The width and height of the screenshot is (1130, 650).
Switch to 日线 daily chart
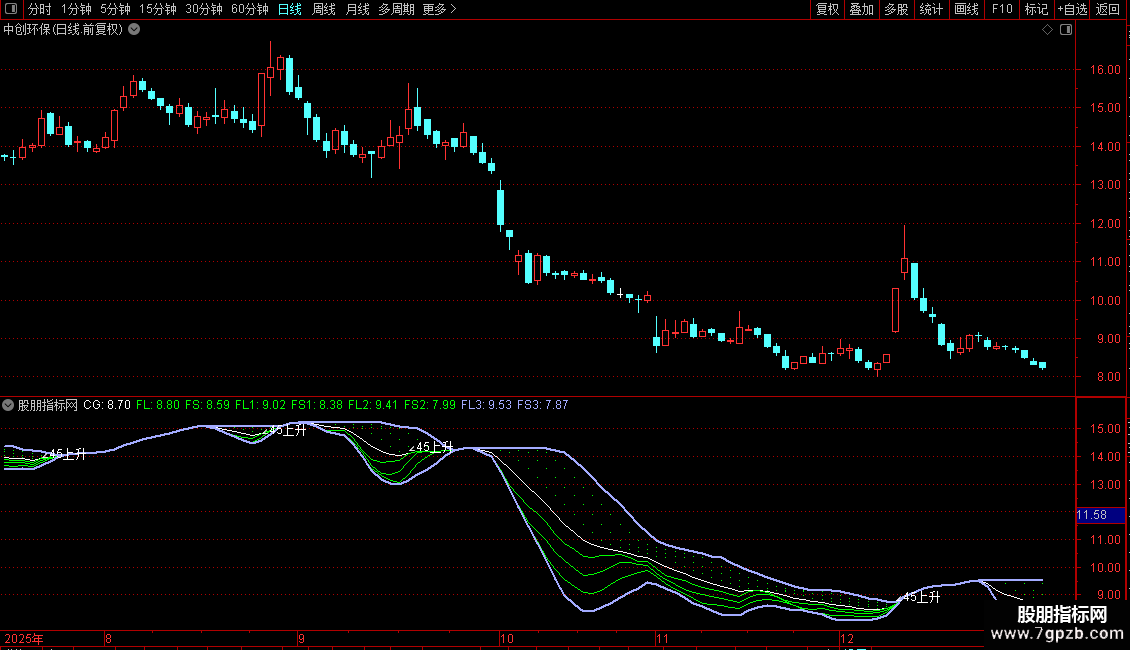[290, 9]
